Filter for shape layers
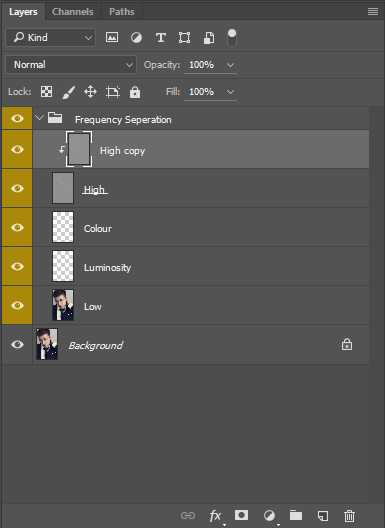 point(184,38)
